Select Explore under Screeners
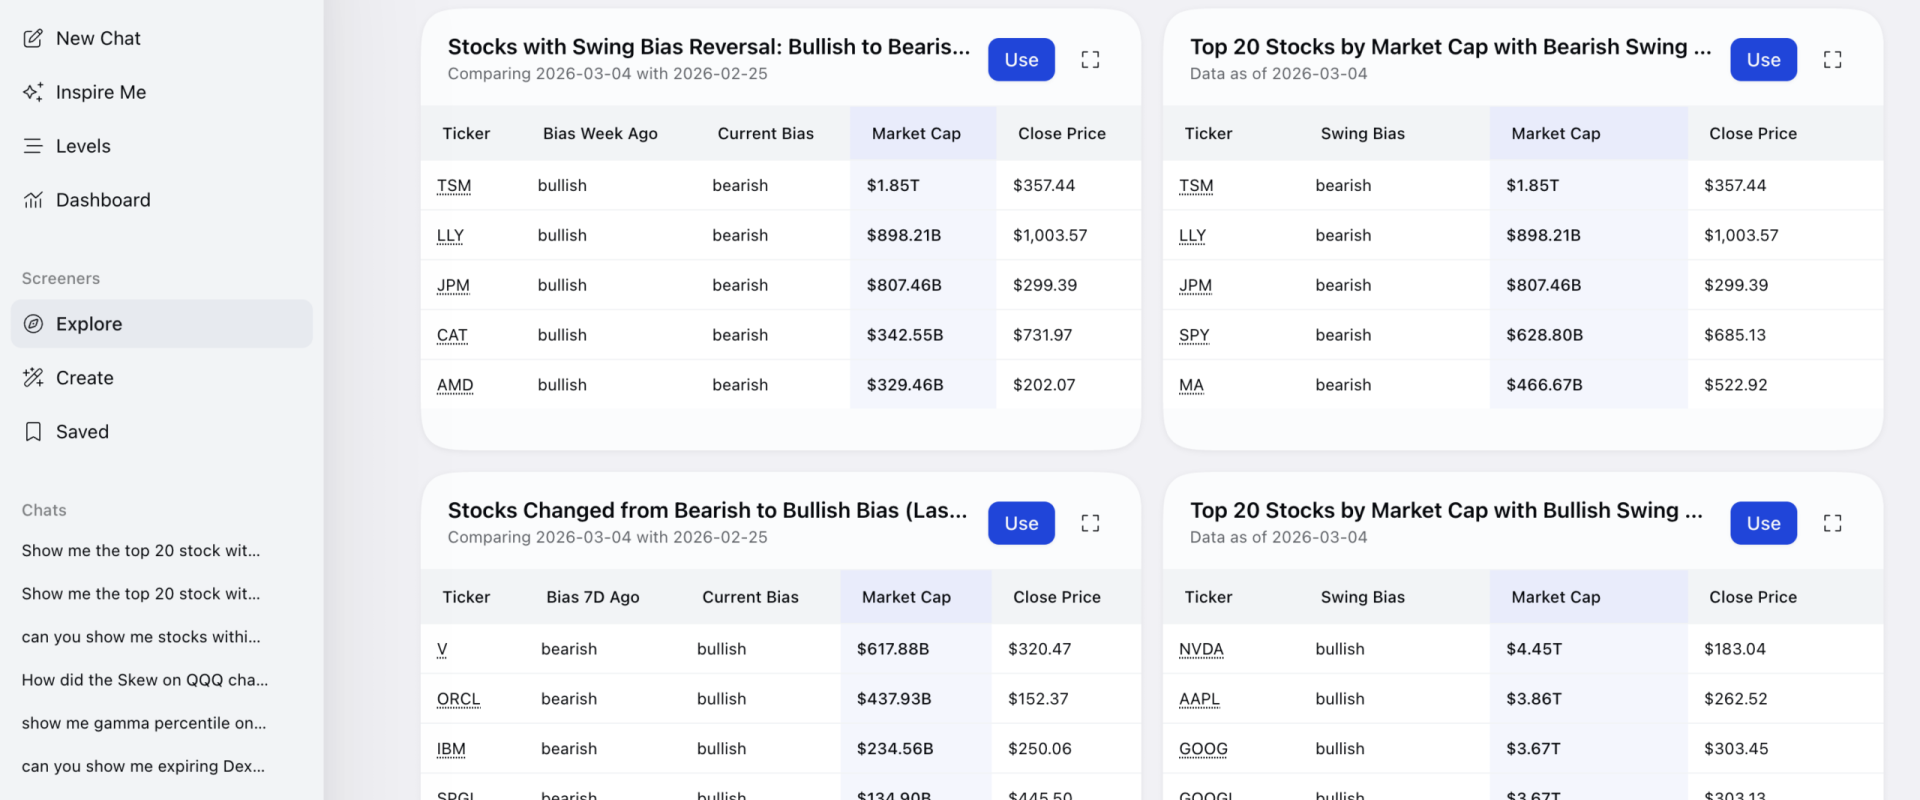 pyautogui.click(x=162, y=324)
